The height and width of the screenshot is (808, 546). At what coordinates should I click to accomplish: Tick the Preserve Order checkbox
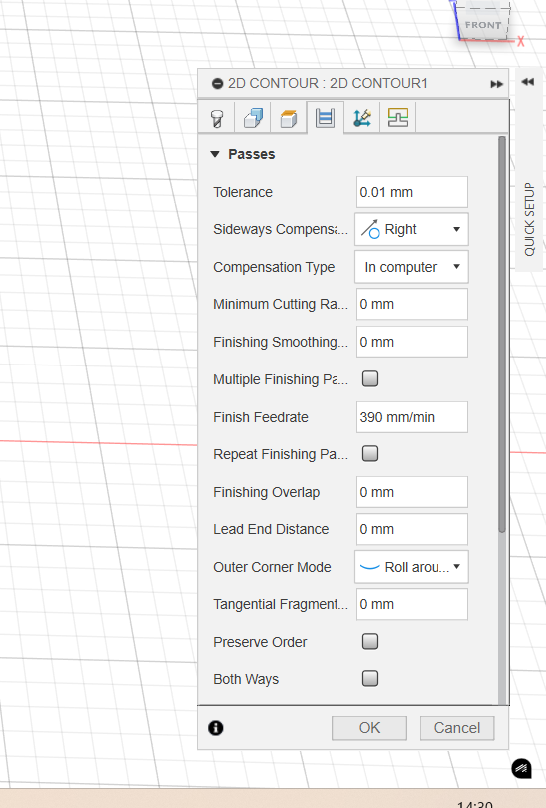pyautogui.click(x=370, y=642)
